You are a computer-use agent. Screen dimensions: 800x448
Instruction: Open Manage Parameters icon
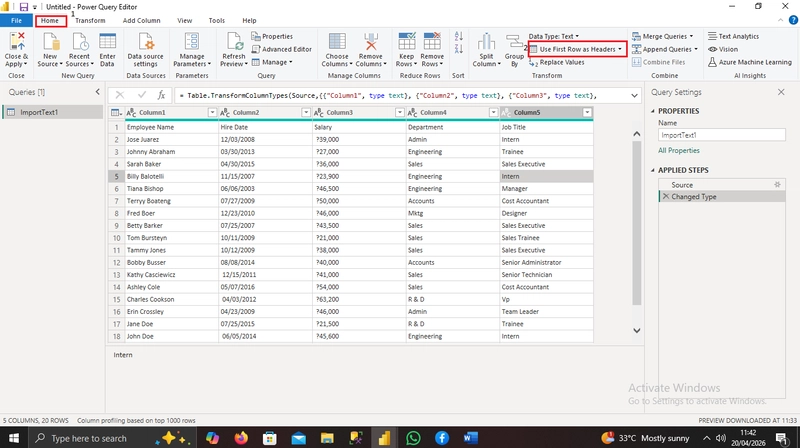coord(192,42)
